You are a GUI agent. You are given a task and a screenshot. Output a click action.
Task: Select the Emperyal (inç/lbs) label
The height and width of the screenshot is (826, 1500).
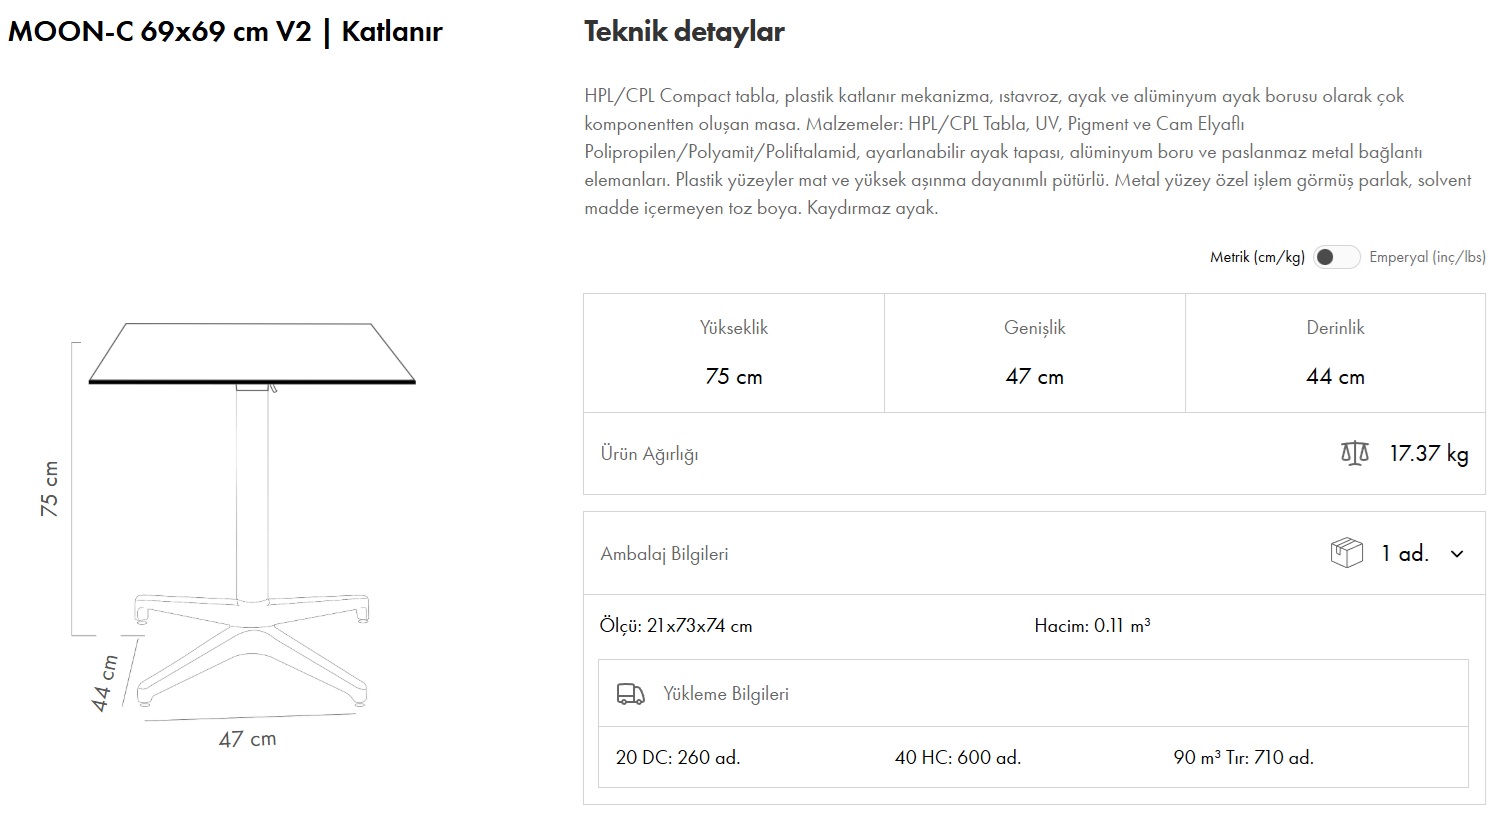(x=1427, y=257)
